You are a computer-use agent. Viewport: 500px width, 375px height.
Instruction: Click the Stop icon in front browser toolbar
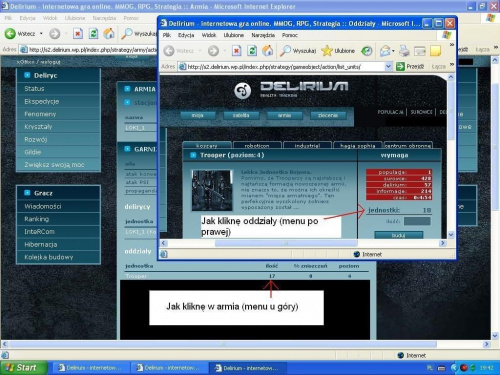pyautogui.click(x=236, y=51)
